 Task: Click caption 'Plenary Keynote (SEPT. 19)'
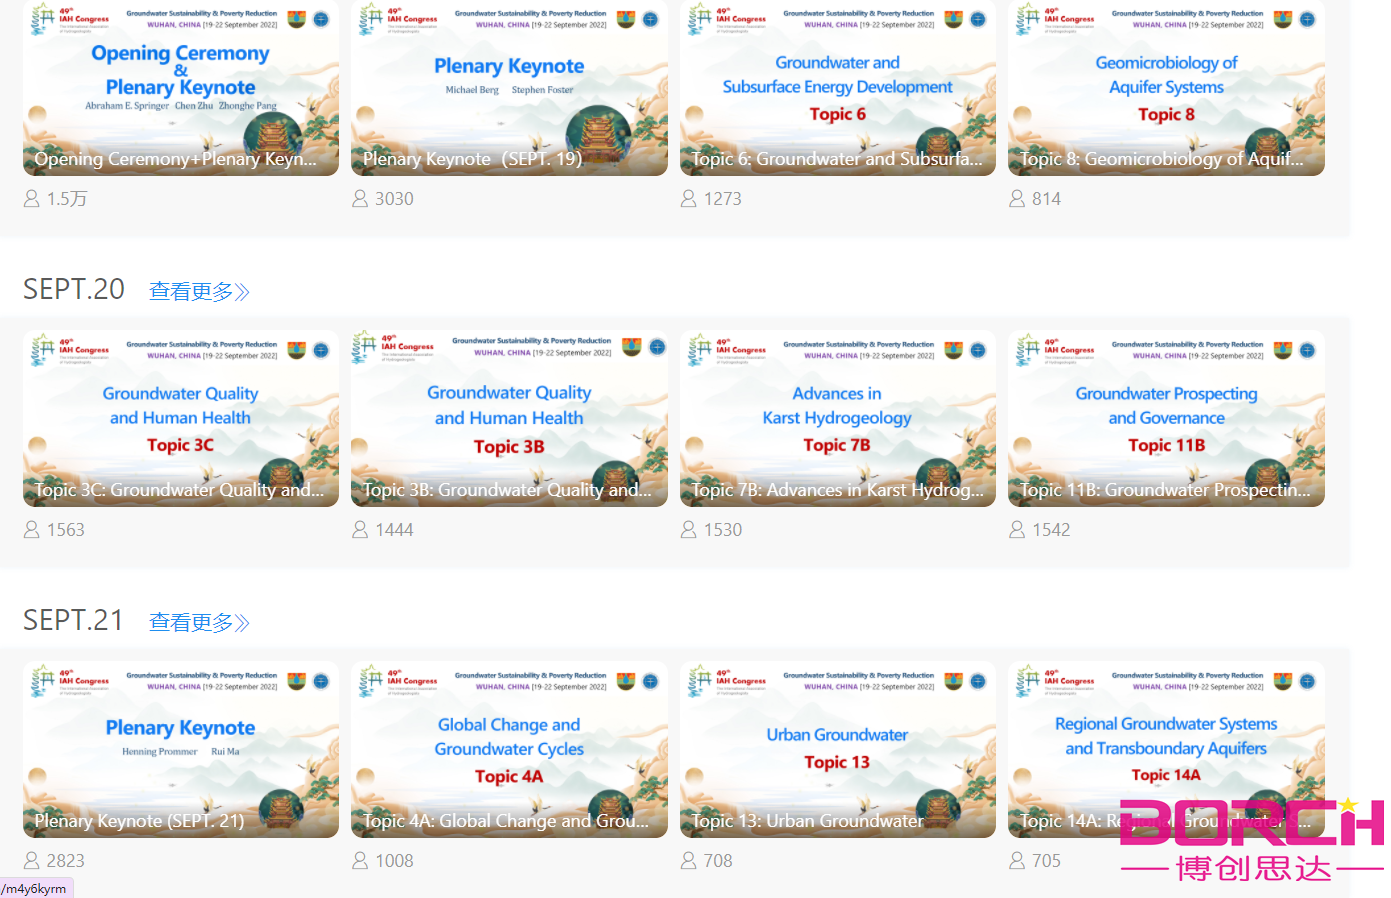[472, 159]
